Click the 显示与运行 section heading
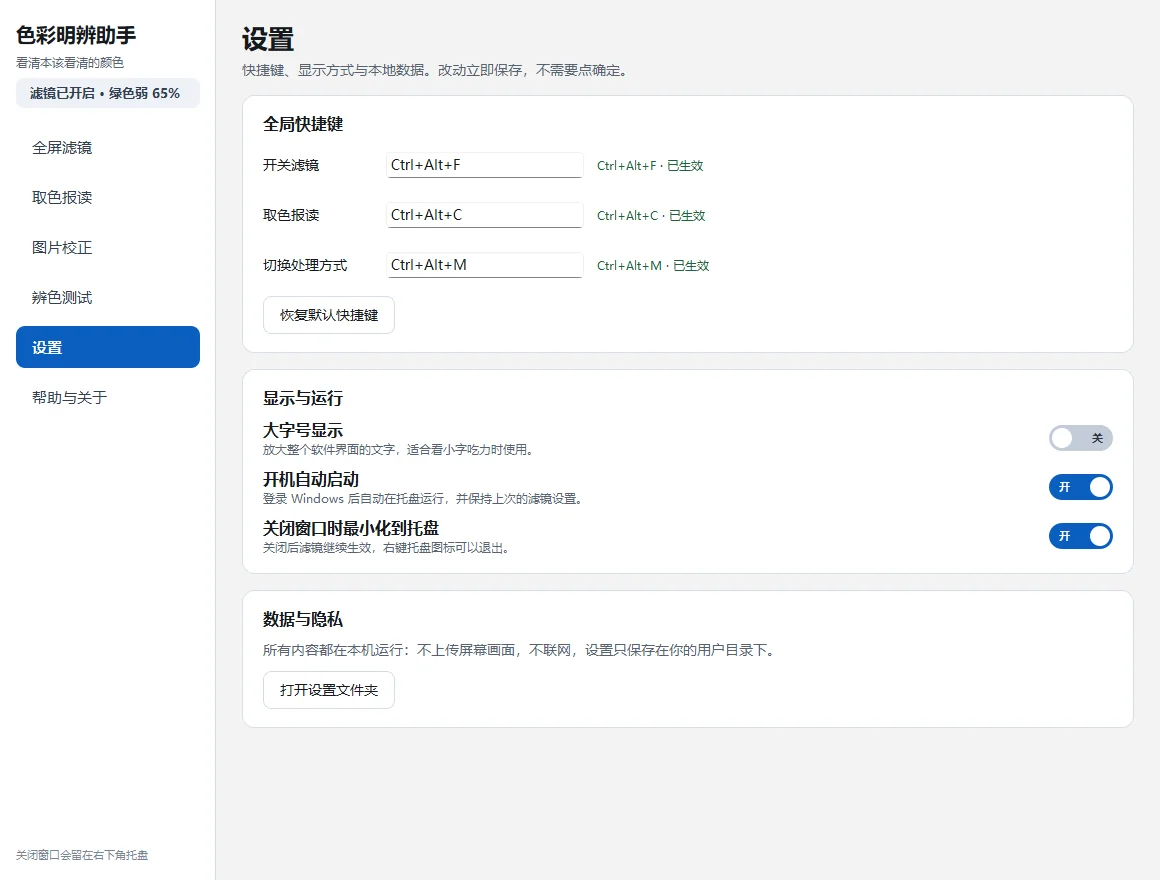The image size is (1160, 880). (x=303, y=398)
